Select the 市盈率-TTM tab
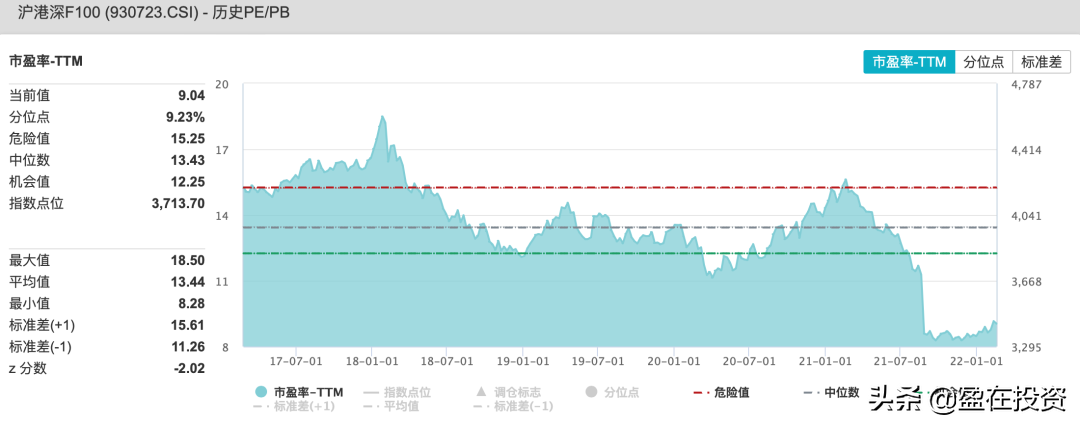The image size is (1080, 426). pyautogui.click(x=909, y=61)
